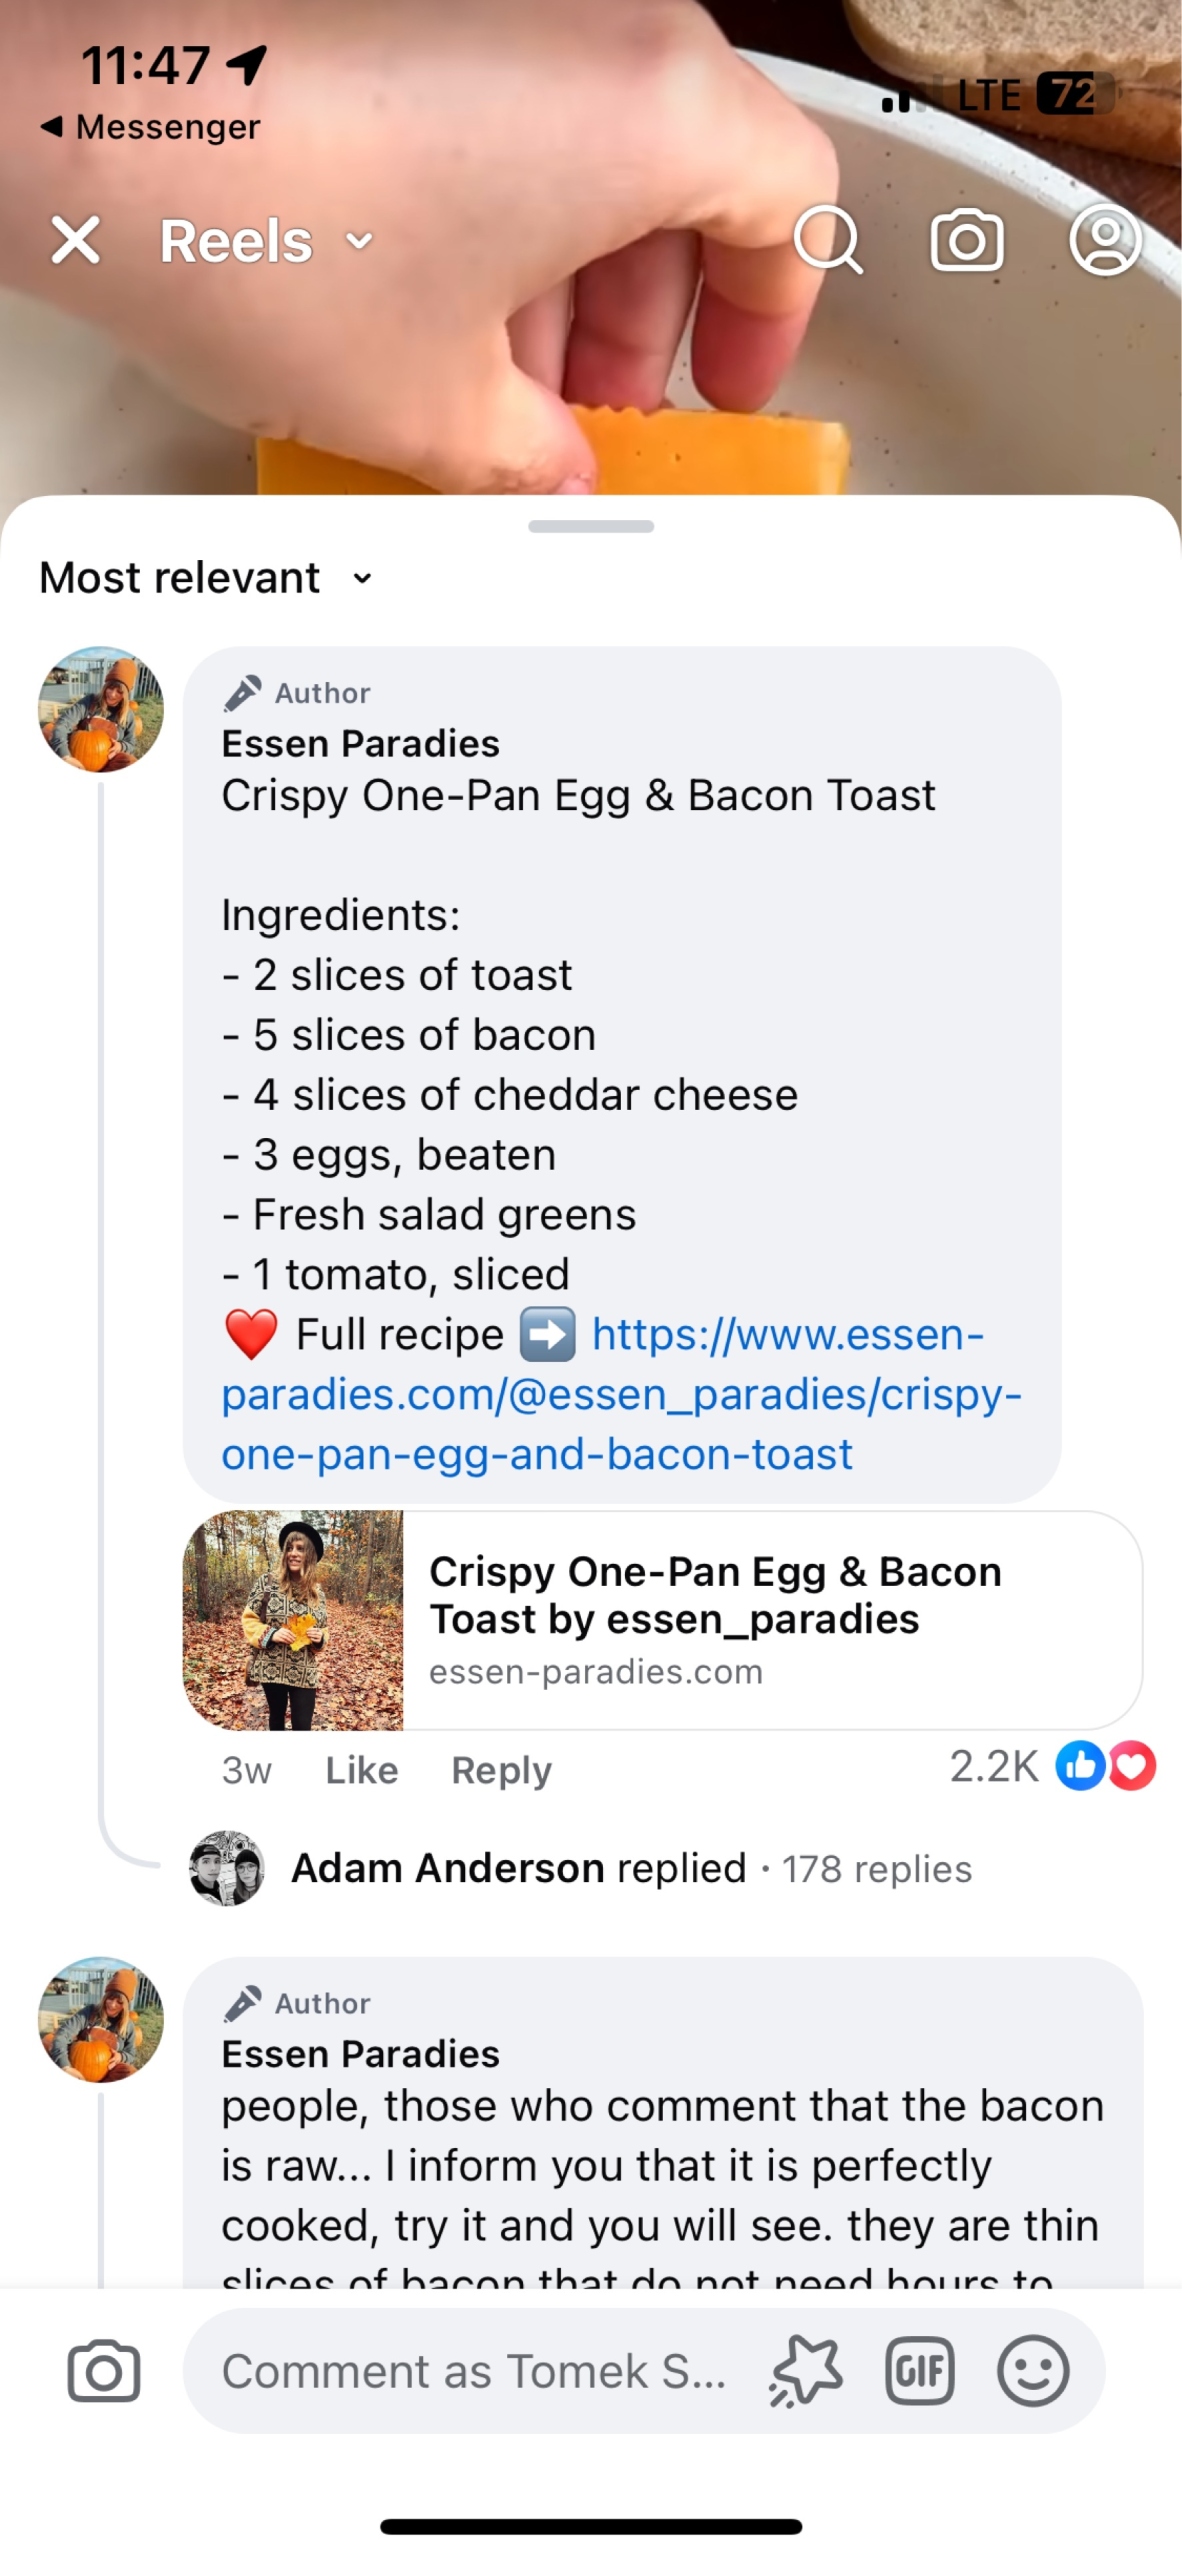This screenshot has width=1182, height=2560.
Task: Open the GIF picker
Action: tap(919, 2371)
